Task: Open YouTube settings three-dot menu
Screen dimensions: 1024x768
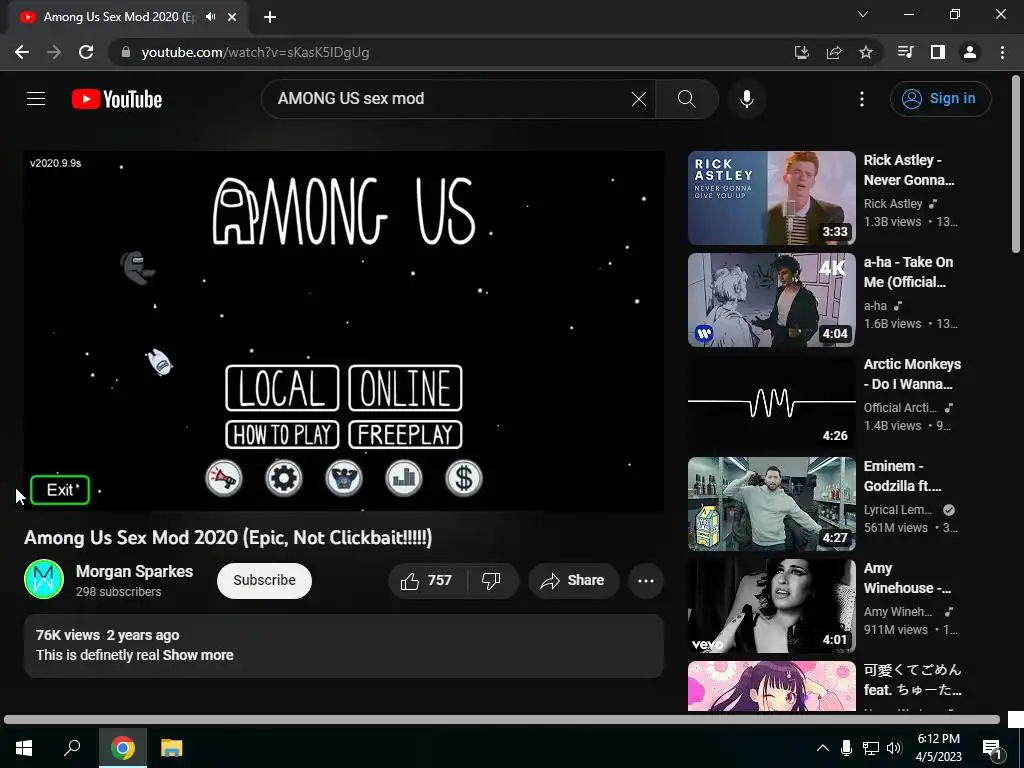Action: (861, 99)
